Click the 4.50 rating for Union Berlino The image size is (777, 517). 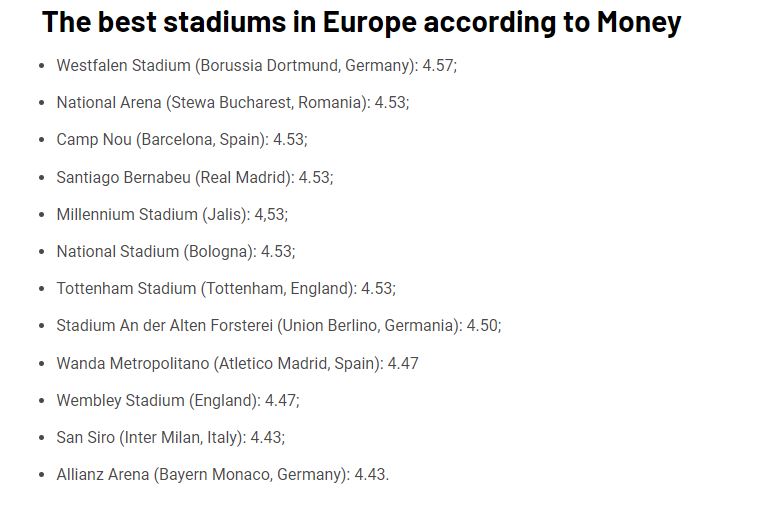pyautogui.click(x=483, y=325)
